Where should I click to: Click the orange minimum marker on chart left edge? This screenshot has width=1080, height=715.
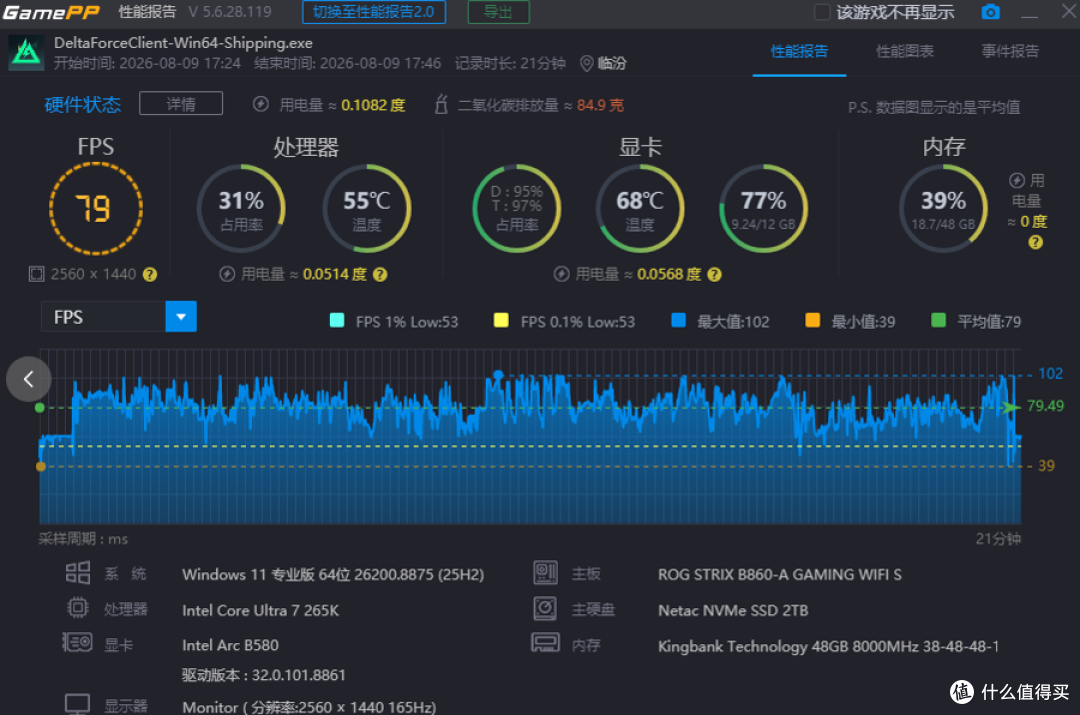coord(41,466)
